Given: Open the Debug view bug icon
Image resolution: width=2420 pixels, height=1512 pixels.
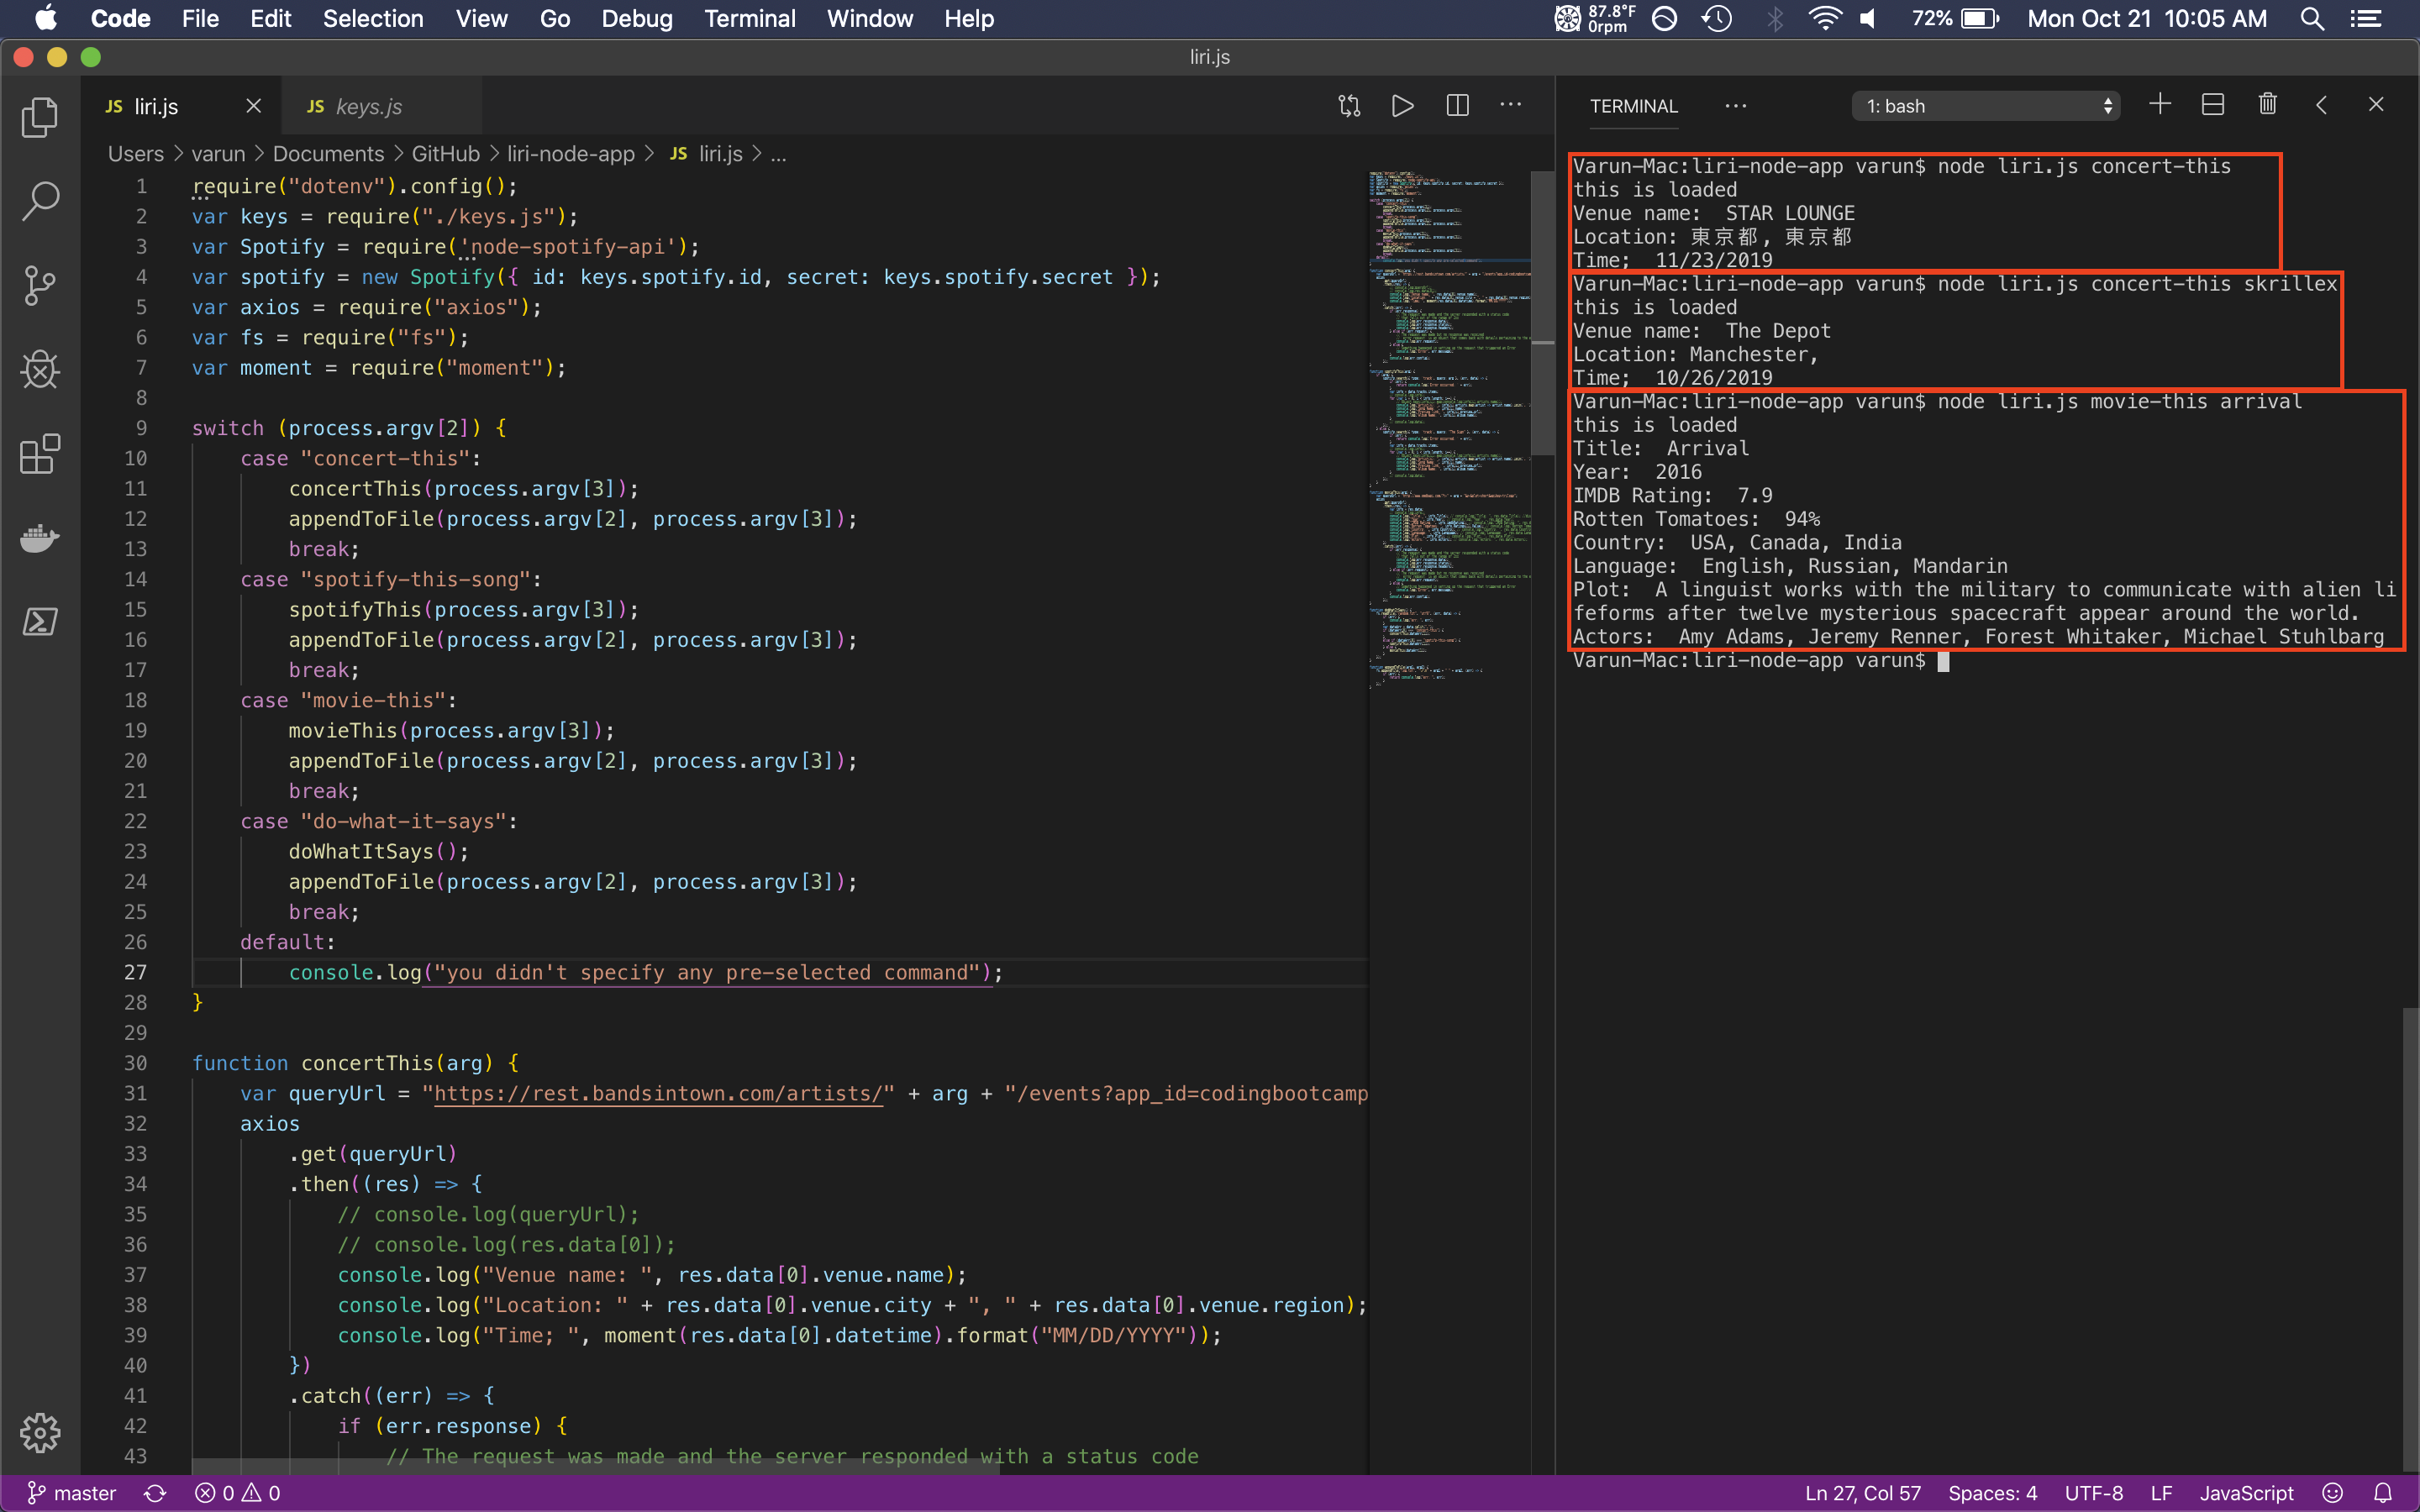Looking at the screenshot, I should [40, 370].
